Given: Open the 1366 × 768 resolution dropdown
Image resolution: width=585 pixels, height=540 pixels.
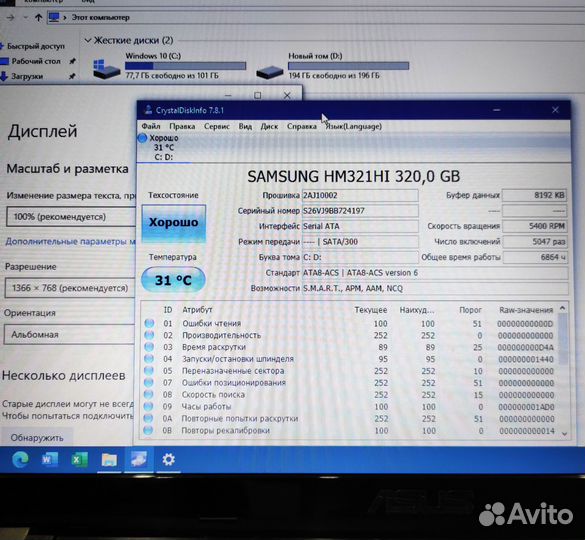Looking at the screenshot, I should point(70,288).
